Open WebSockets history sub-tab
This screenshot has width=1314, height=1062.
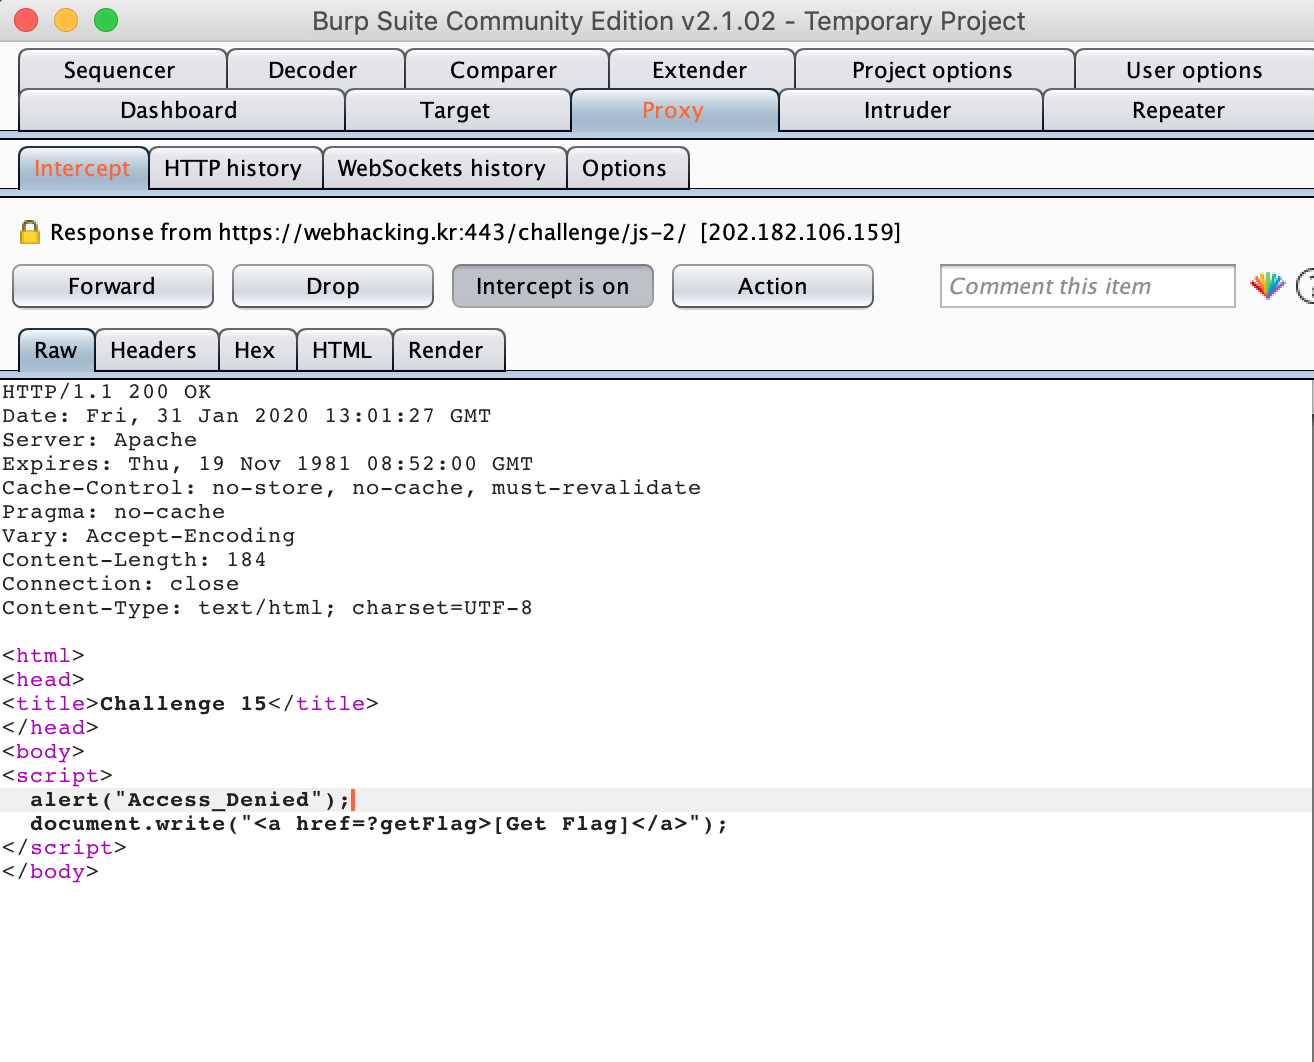pyautogui.click(x=442, y=168)
